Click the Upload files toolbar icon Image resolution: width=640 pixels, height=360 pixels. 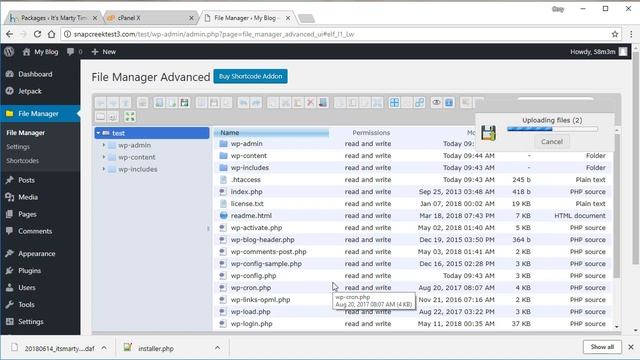184,102
